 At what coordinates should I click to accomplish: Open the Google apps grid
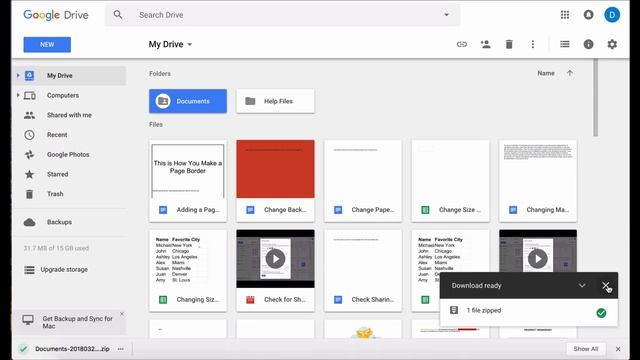[x=565, y=15]
